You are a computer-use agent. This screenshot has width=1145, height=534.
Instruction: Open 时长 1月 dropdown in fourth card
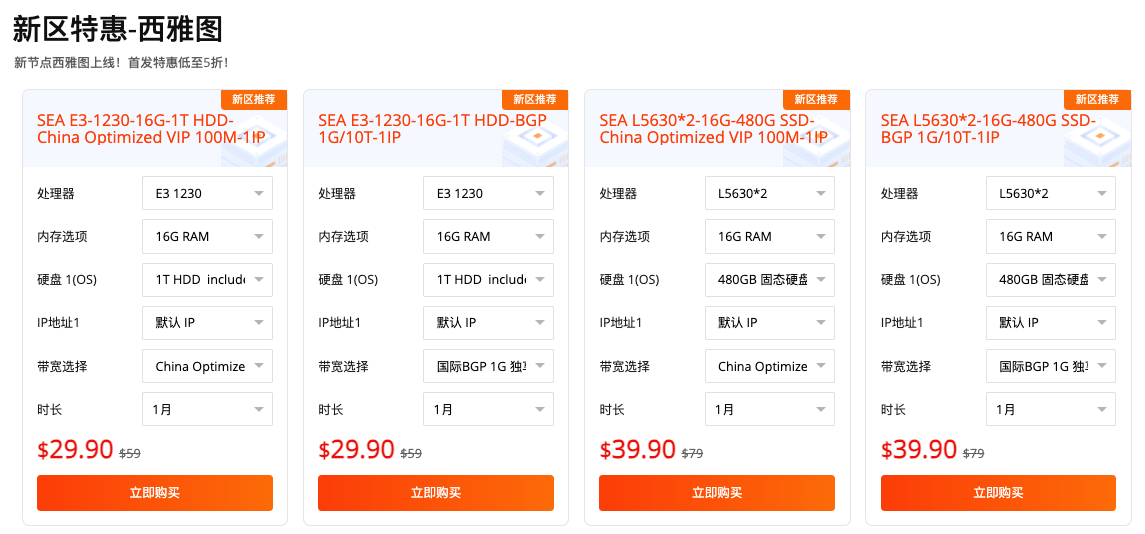(x=1051, y=409)
